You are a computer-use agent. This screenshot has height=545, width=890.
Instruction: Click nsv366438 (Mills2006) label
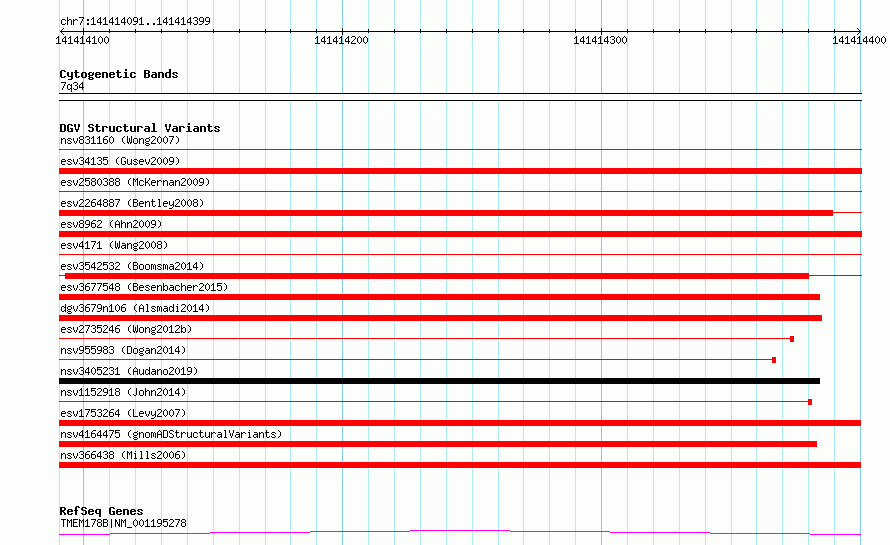[123, 455]
